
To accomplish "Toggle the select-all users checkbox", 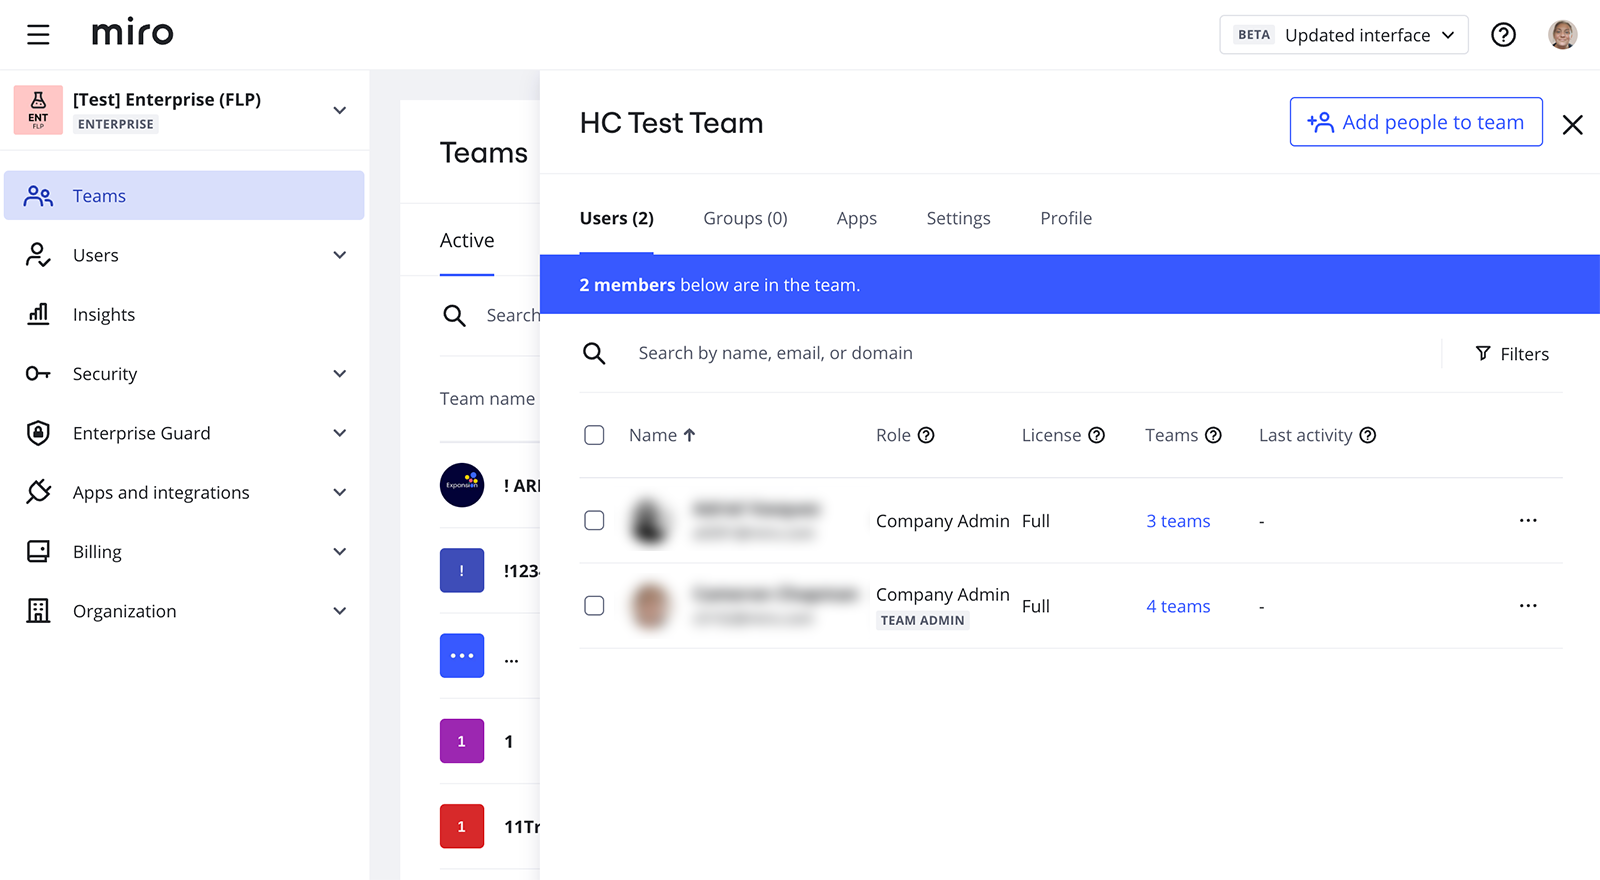I will (x=594, y=435).
